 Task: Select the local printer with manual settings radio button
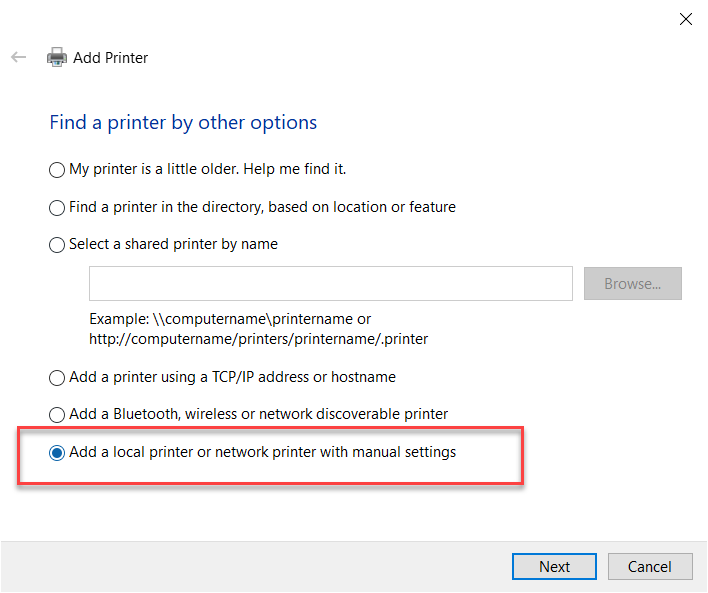point(57,453)
